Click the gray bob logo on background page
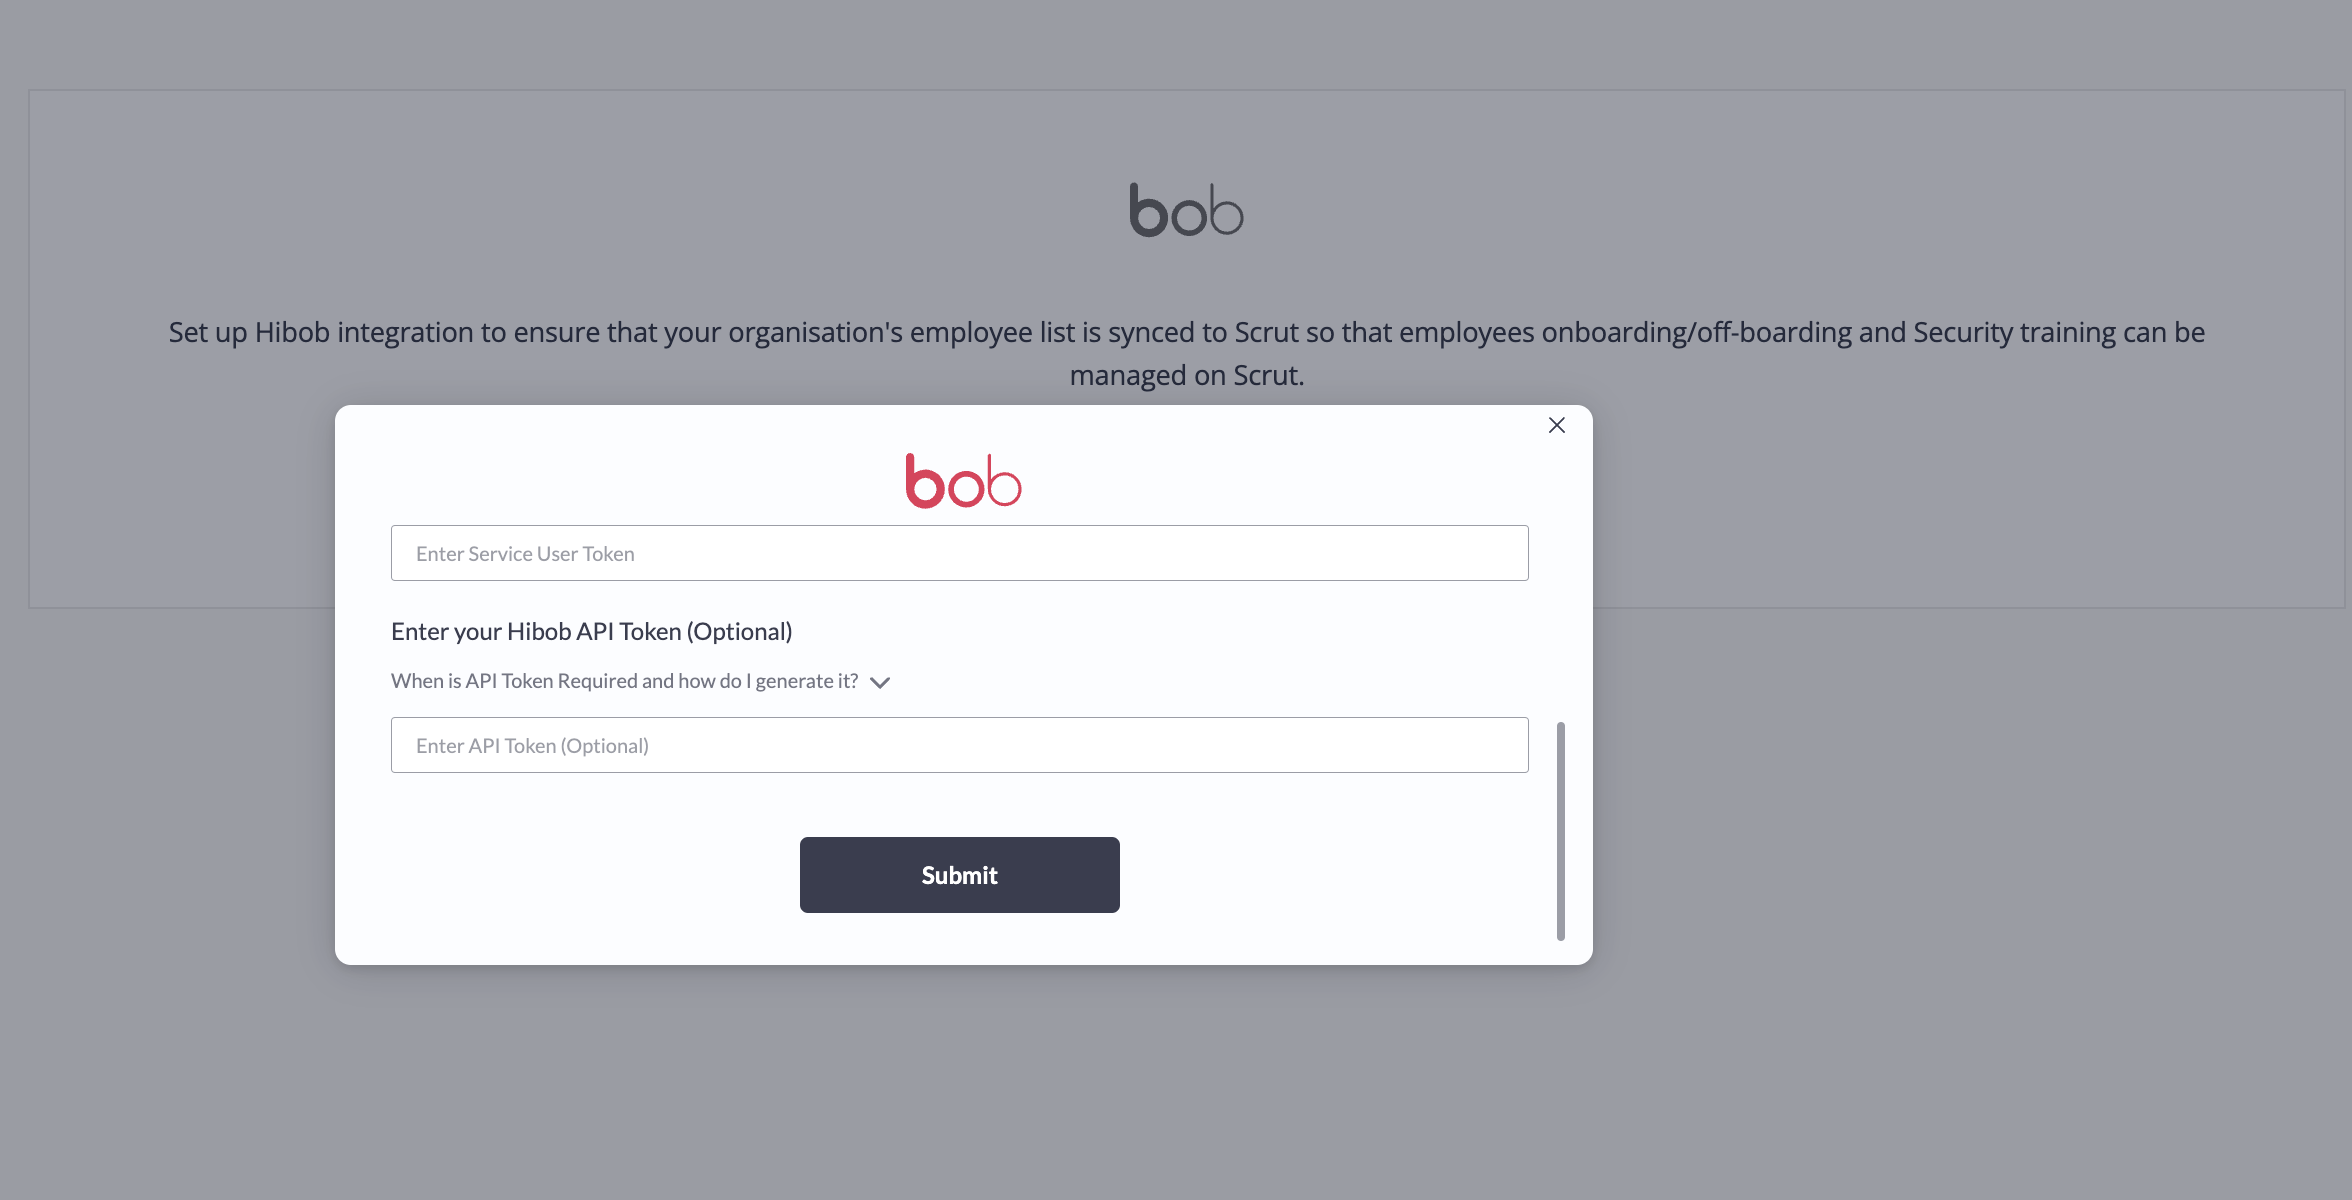The height and width of the screenshot is (1200, 2352). (1186, 210)
